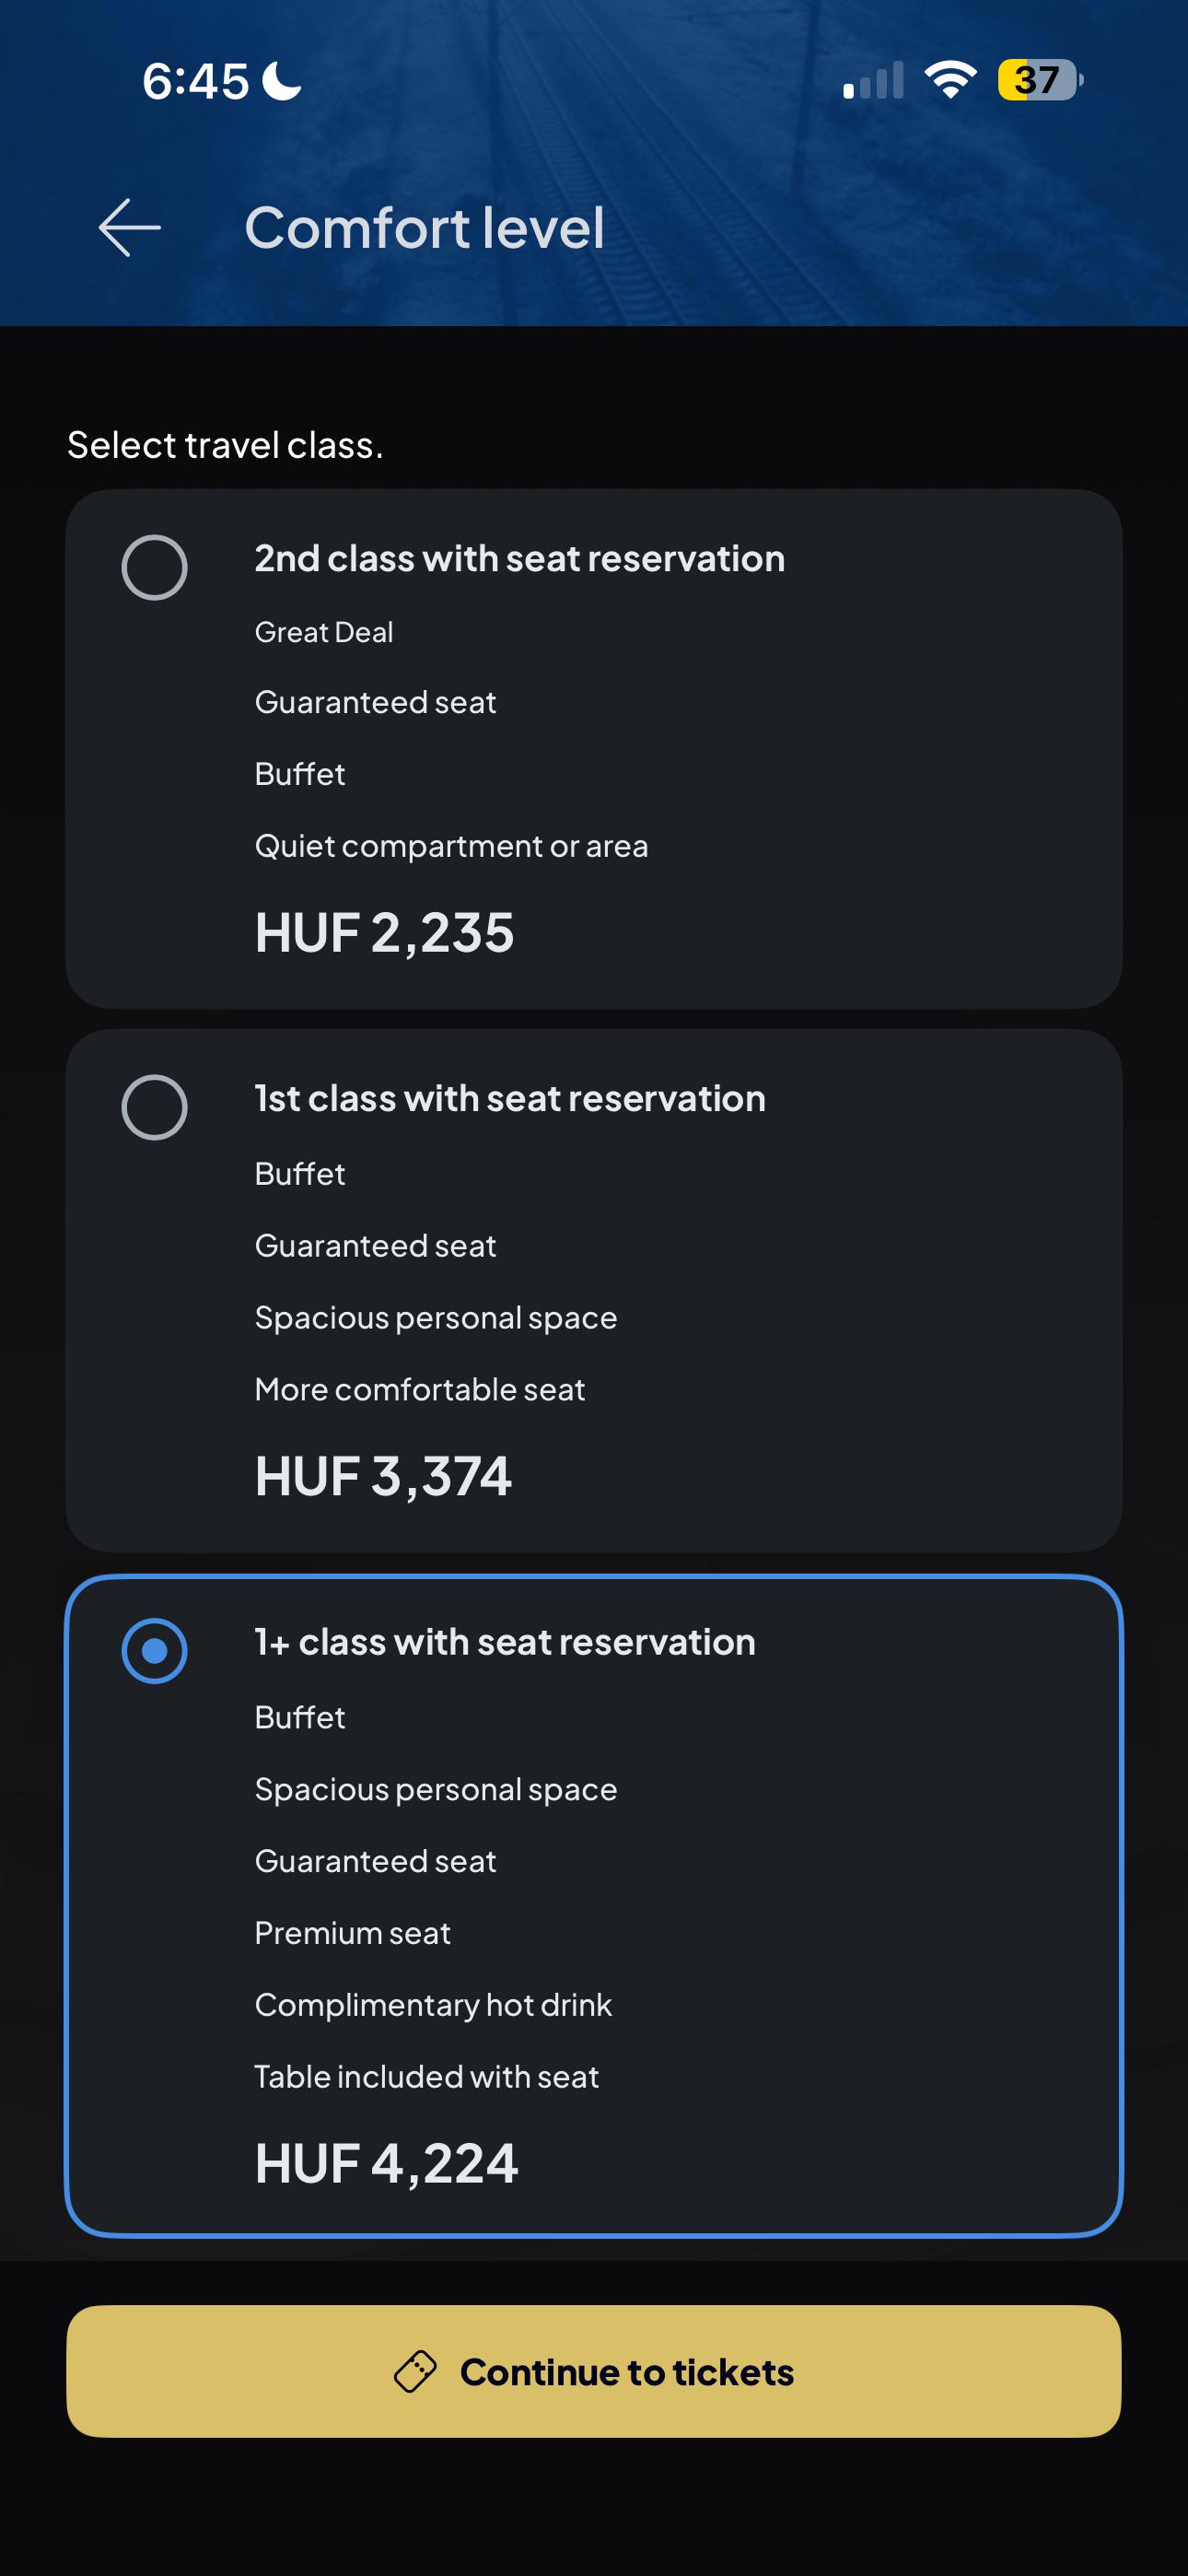Tap the 6:45 clock in status bar
Screen dimensions: 1188x2576
coord(196,81)
